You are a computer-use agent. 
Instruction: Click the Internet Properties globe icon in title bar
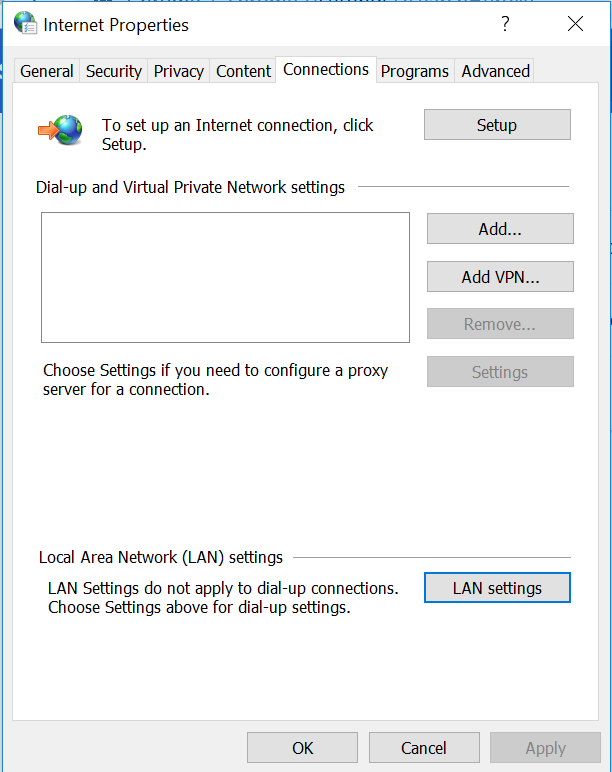click(x=25, y=24)
